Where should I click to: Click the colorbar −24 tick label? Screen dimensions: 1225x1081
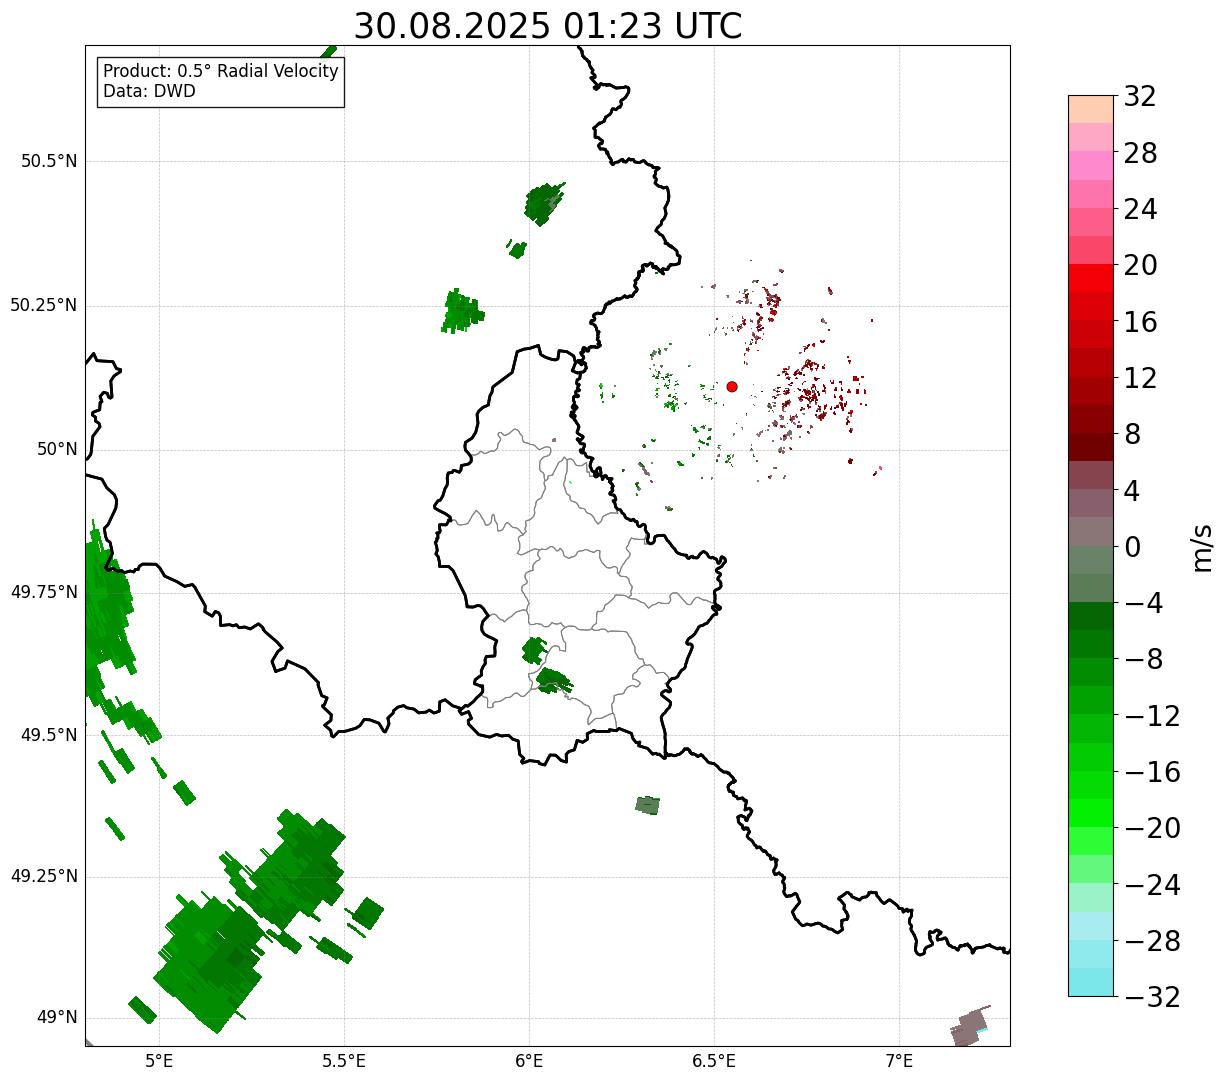pyautogui.click(x=1152, y=885)
